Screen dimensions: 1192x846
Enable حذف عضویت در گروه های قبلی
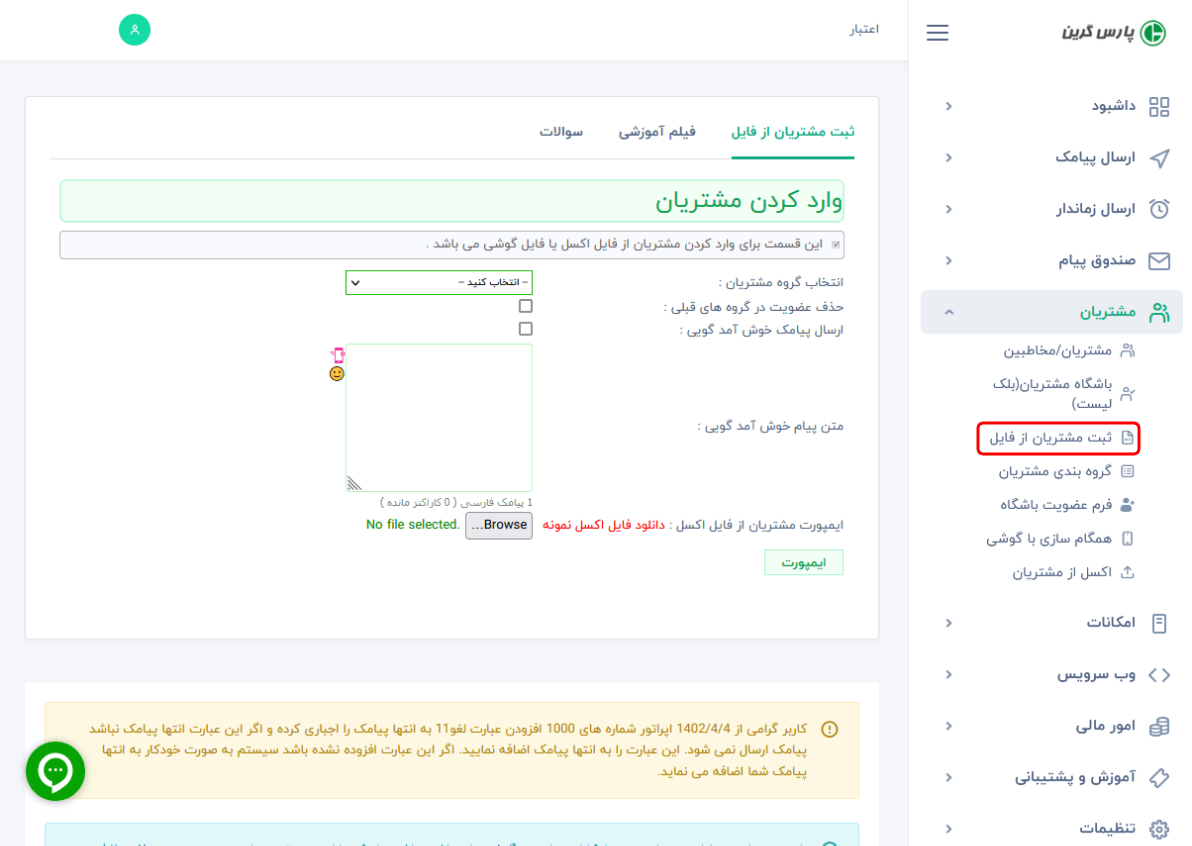(524, 307)
